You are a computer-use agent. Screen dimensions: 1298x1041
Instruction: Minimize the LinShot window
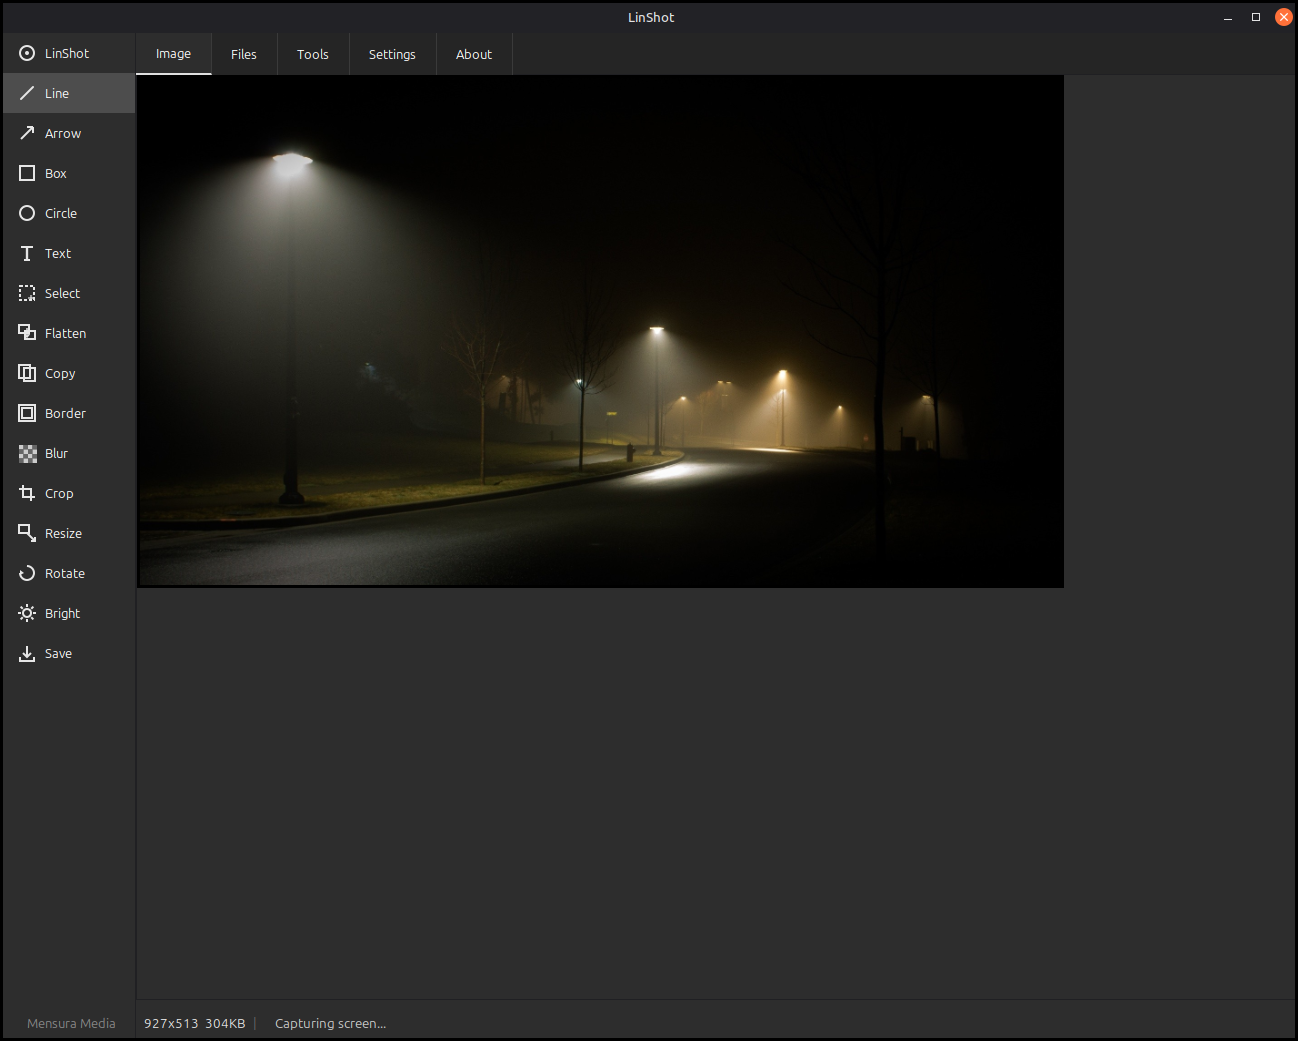(1228, 17)
